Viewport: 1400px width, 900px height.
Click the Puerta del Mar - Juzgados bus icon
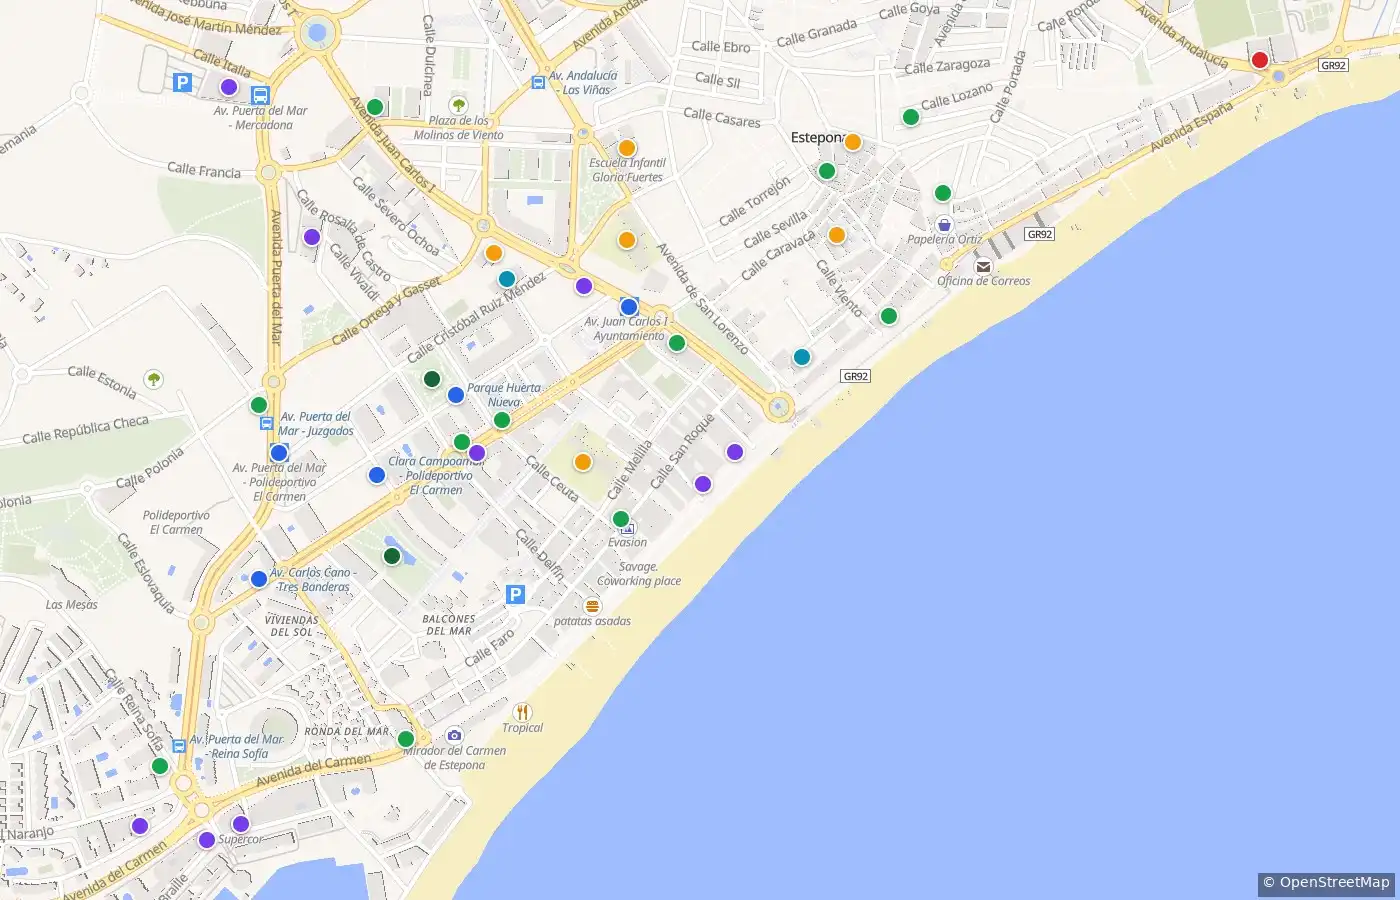(x=267, y=423)
